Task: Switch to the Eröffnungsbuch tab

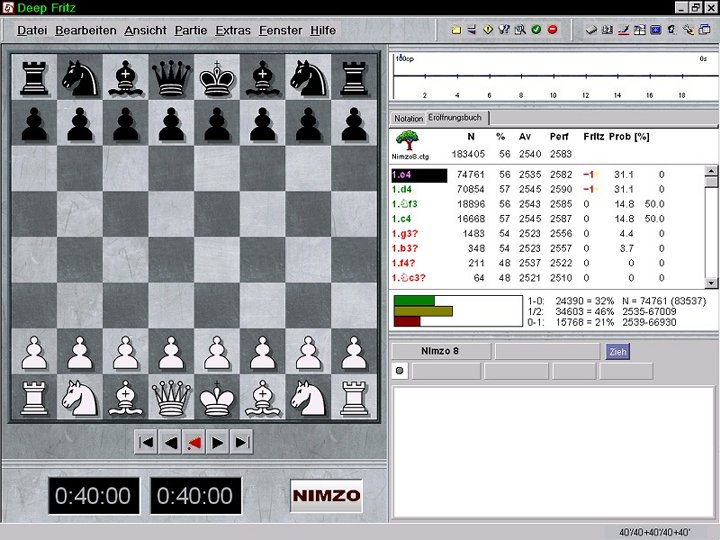Action: click(457, 118)
